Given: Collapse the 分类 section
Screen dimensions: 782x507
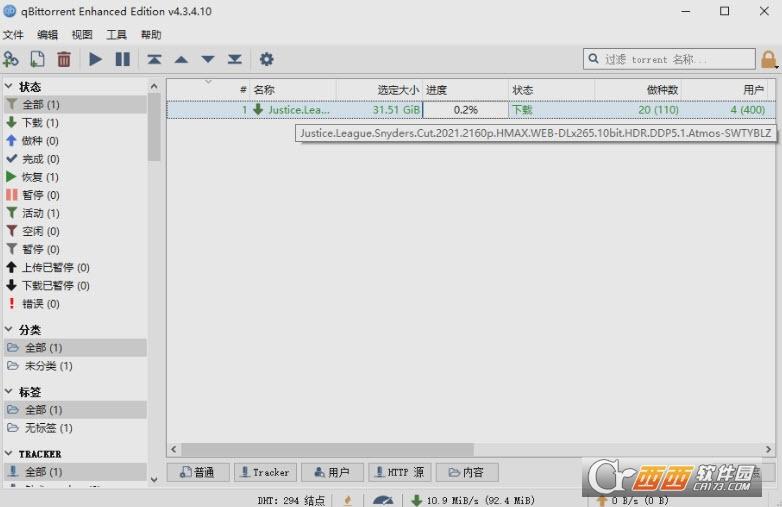Looking at the screenshot, I should click(x=8, y=329).
